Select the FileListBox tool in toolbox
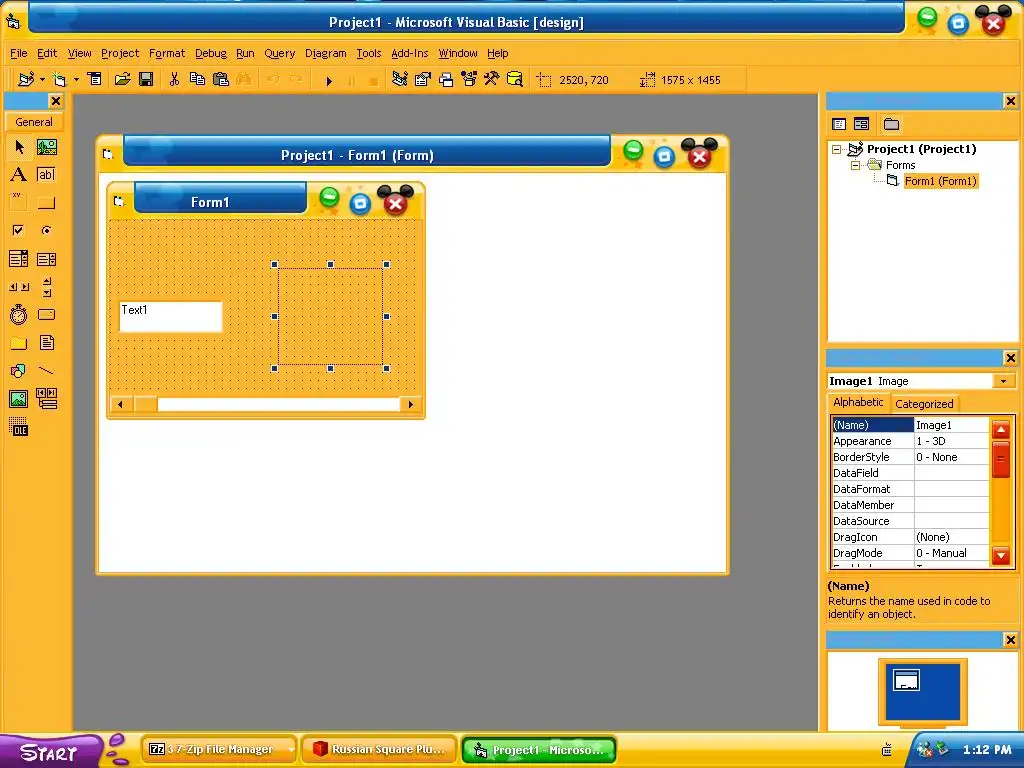Screen dimensions: 1024x768 click(x=46, y=343)
